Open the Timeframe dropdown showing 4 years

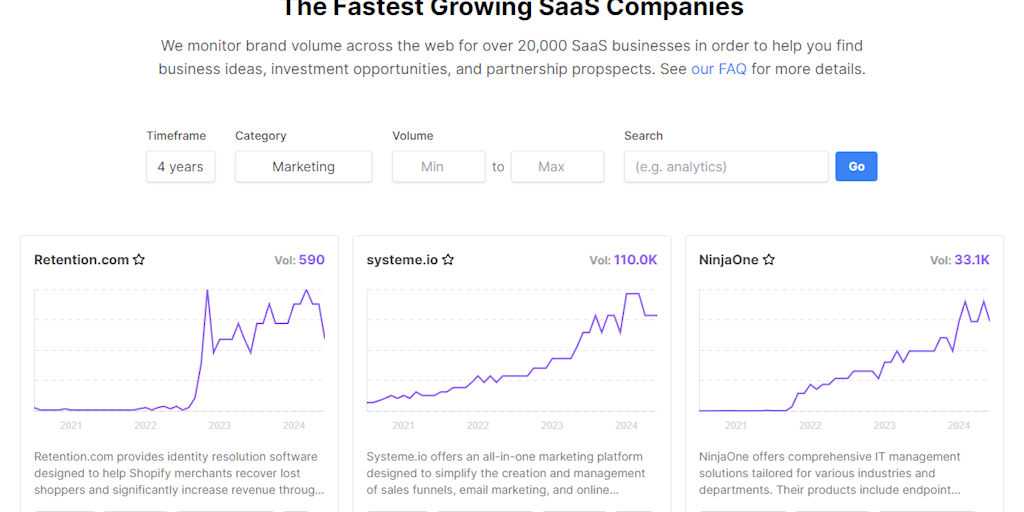pos(180,167)
